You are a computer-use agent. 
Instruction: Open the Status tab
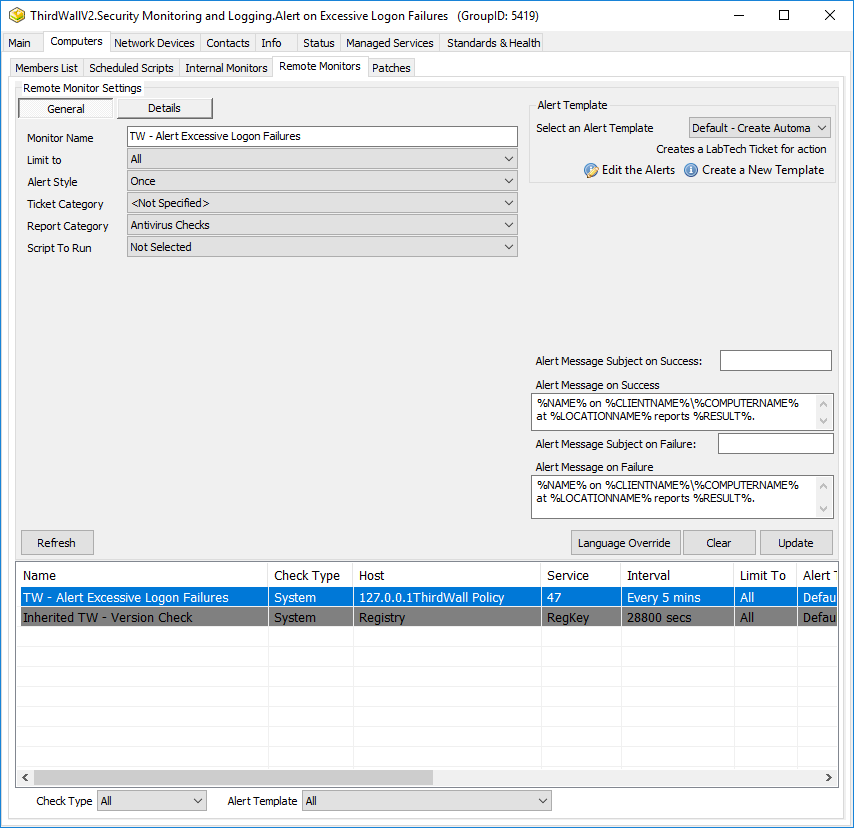[319, 43]
